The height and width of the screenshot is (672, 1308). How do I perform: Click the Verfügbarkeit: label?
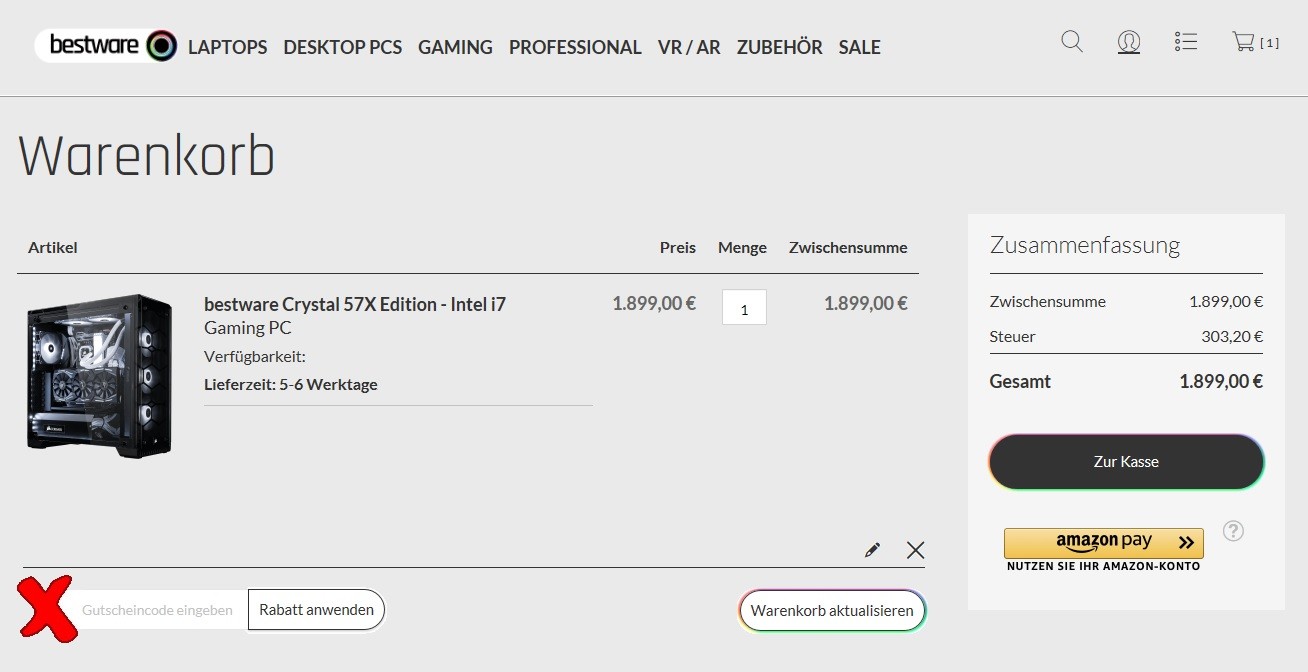(x=255, y=356)
